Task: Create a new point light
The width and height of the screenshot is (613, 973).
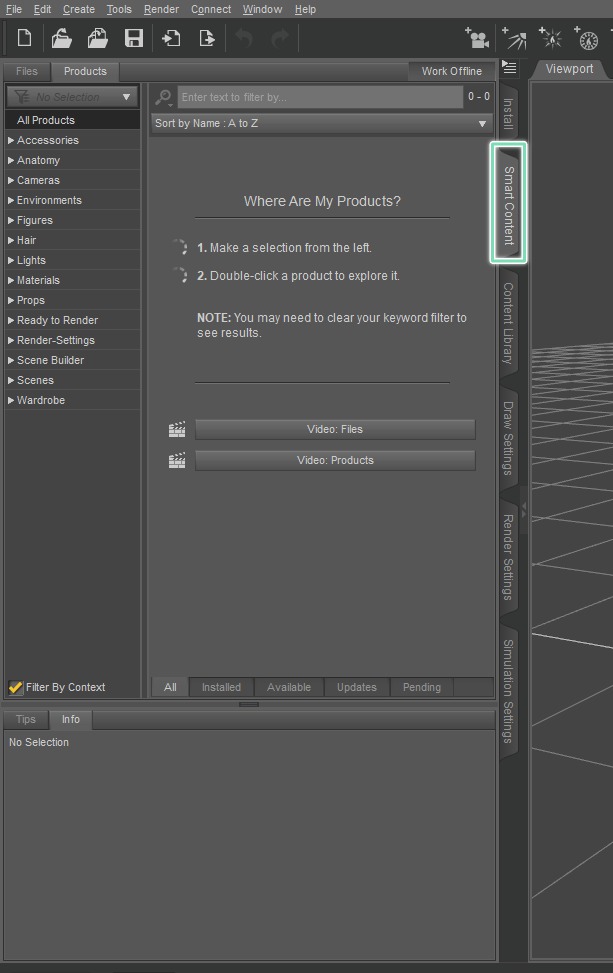Action: (x=550, y=38)
